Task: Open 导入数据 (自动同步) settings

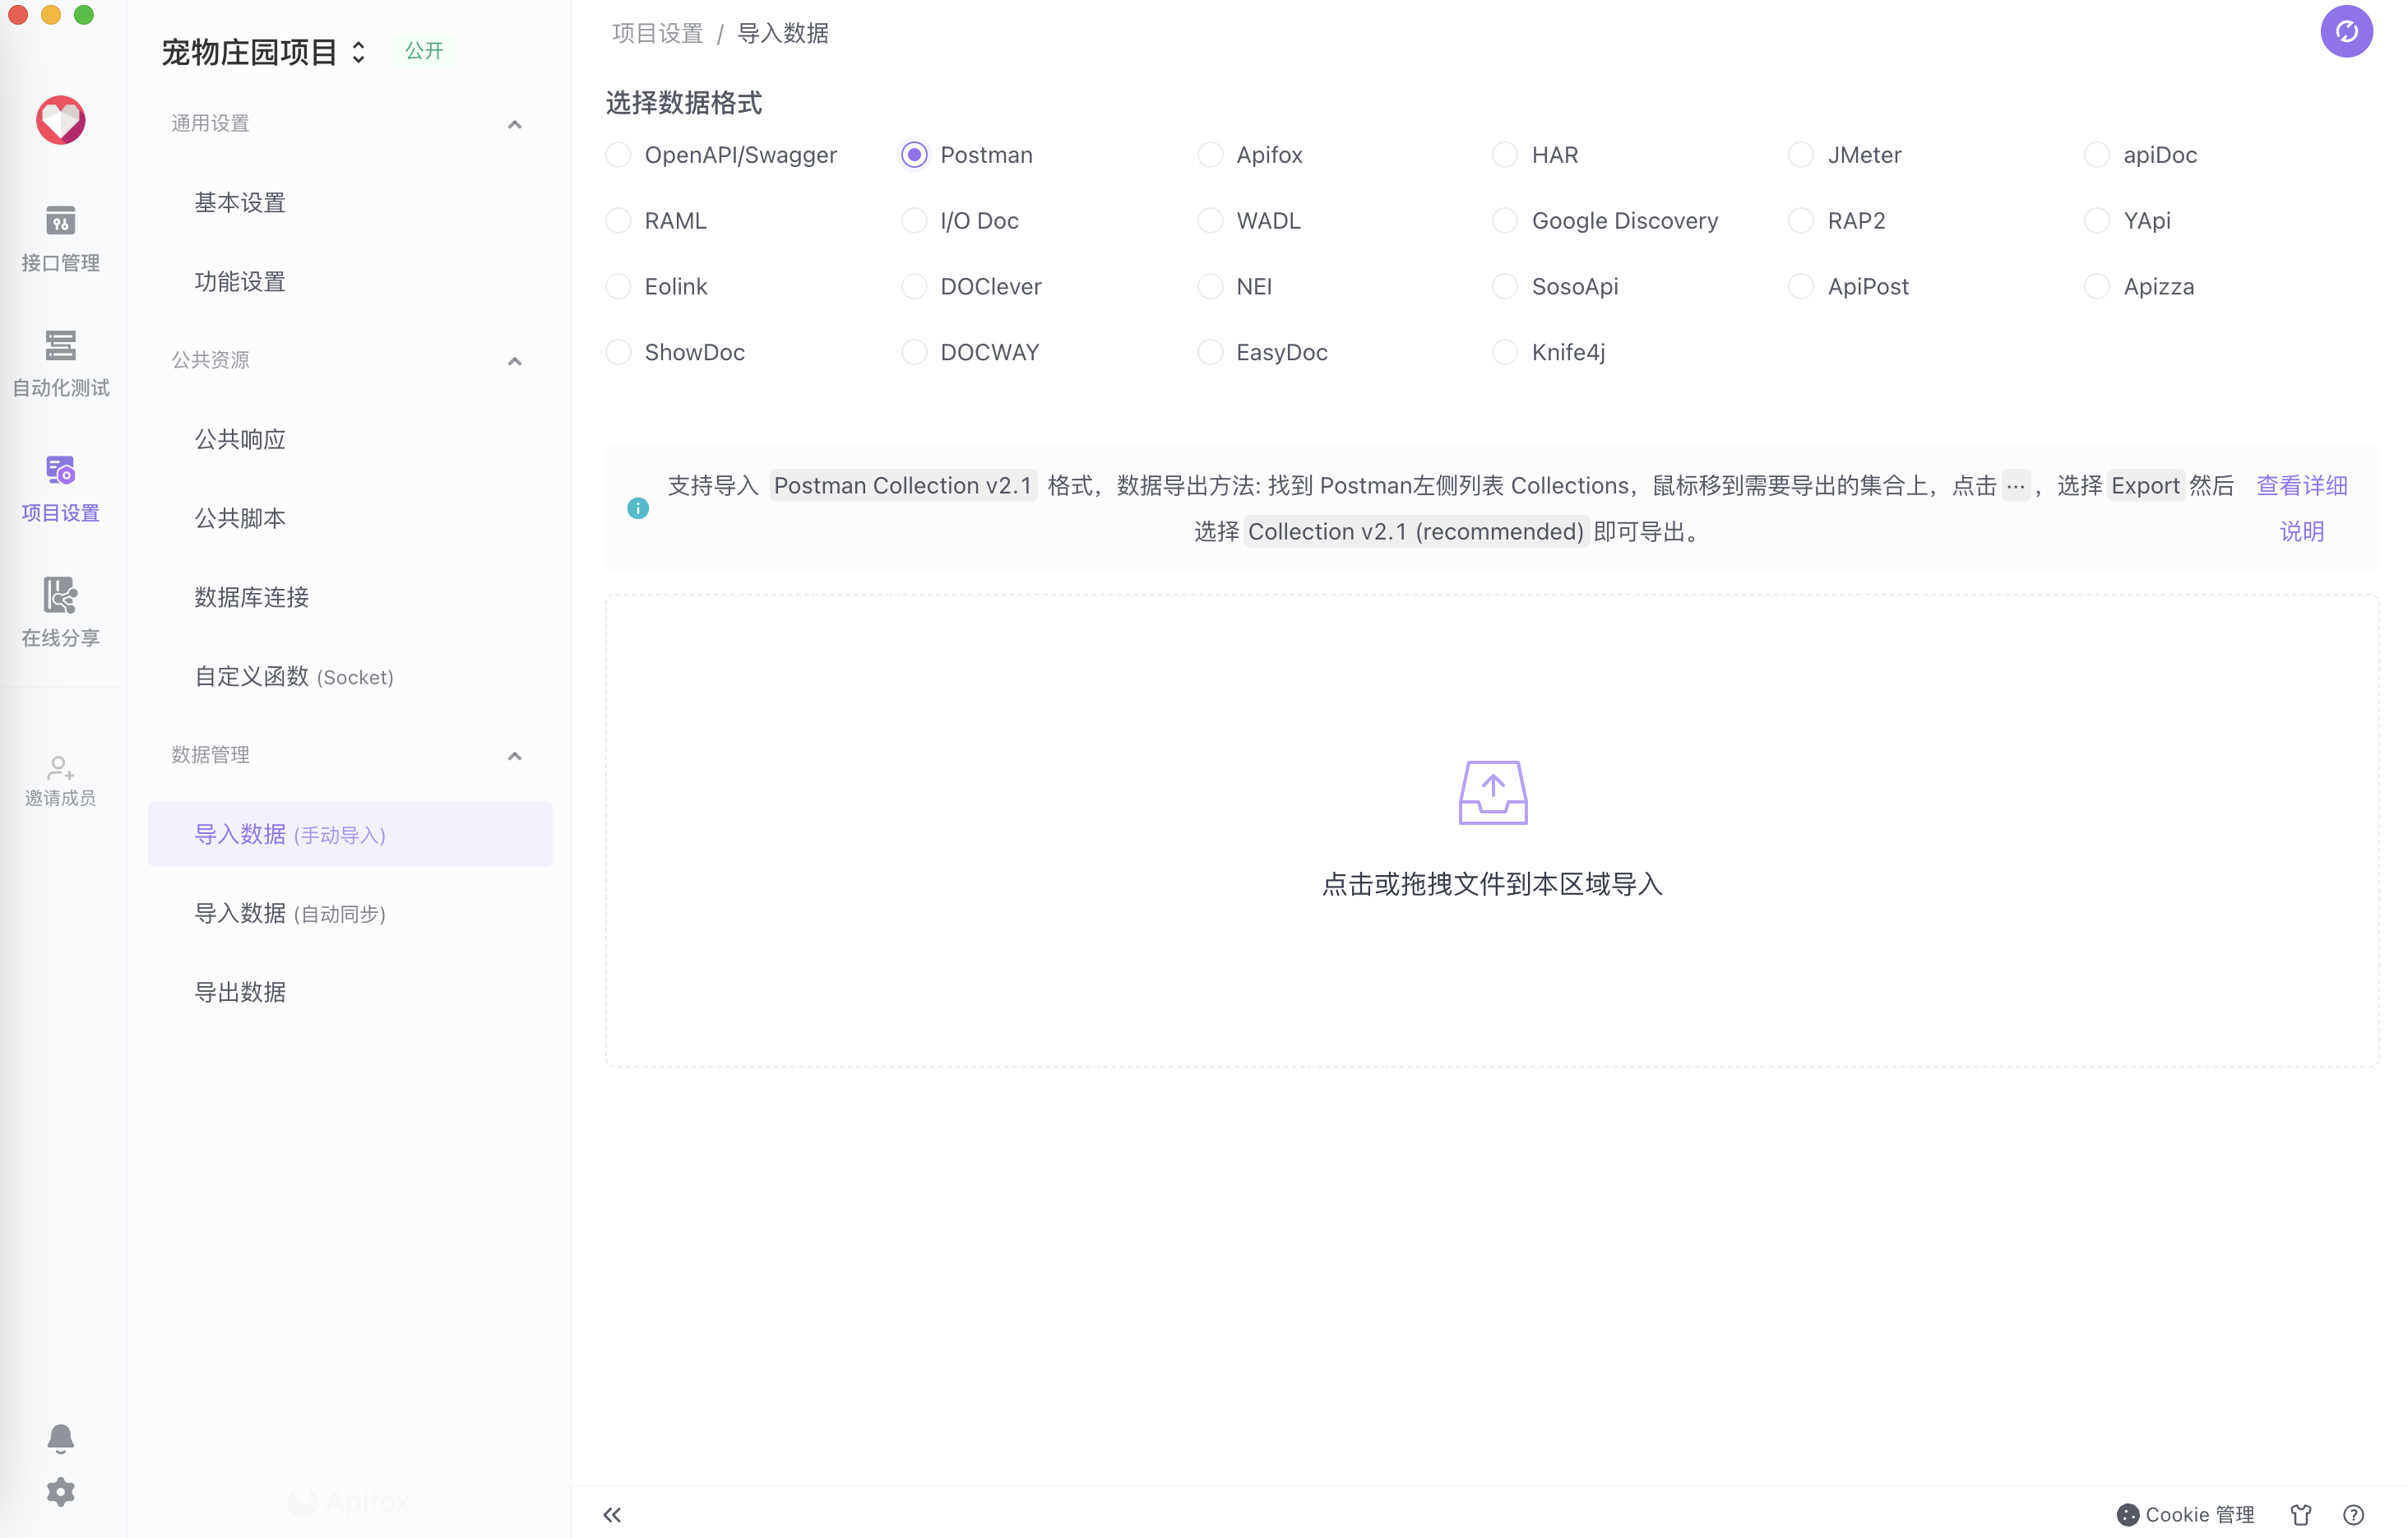Action: (x=290, y=913)
